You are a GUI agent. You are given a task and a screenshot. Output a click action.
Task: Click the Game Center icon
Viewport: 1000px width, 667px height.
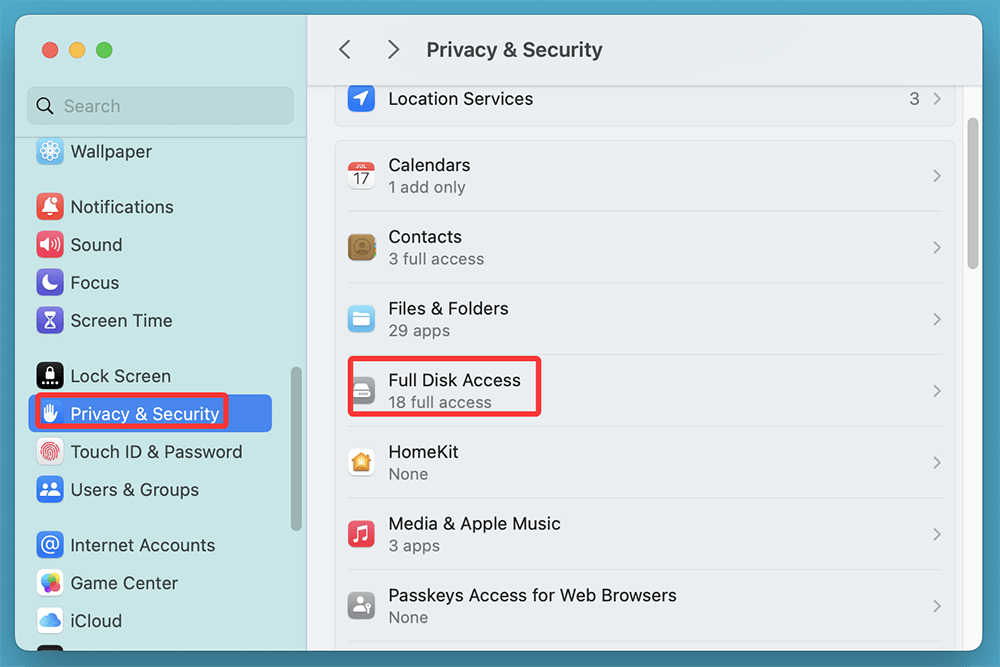point(49,583)
